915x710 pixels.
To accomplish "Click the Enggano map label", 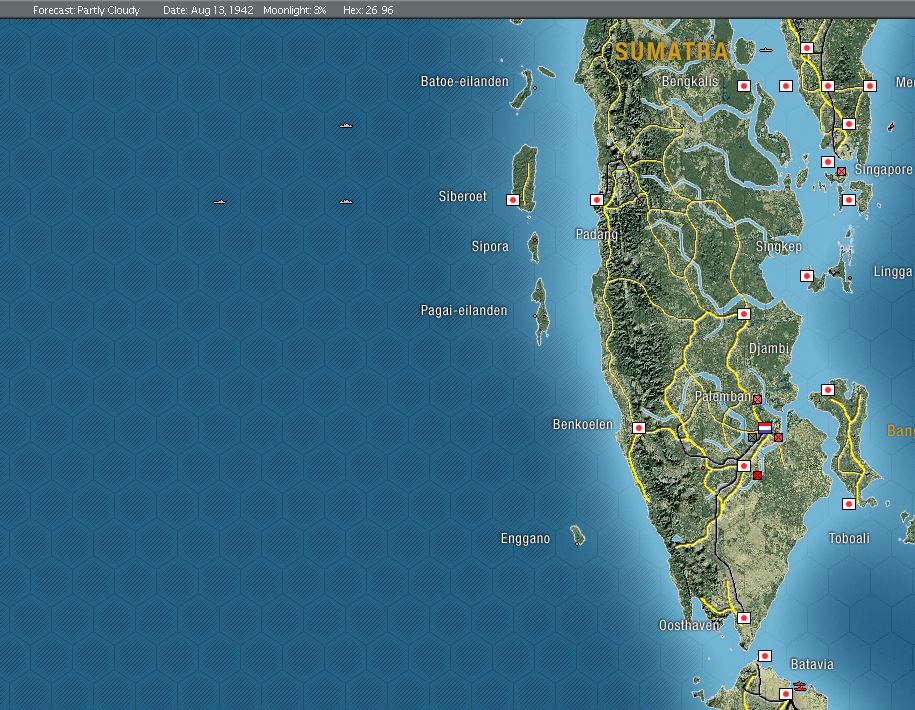I will (525, 538).
